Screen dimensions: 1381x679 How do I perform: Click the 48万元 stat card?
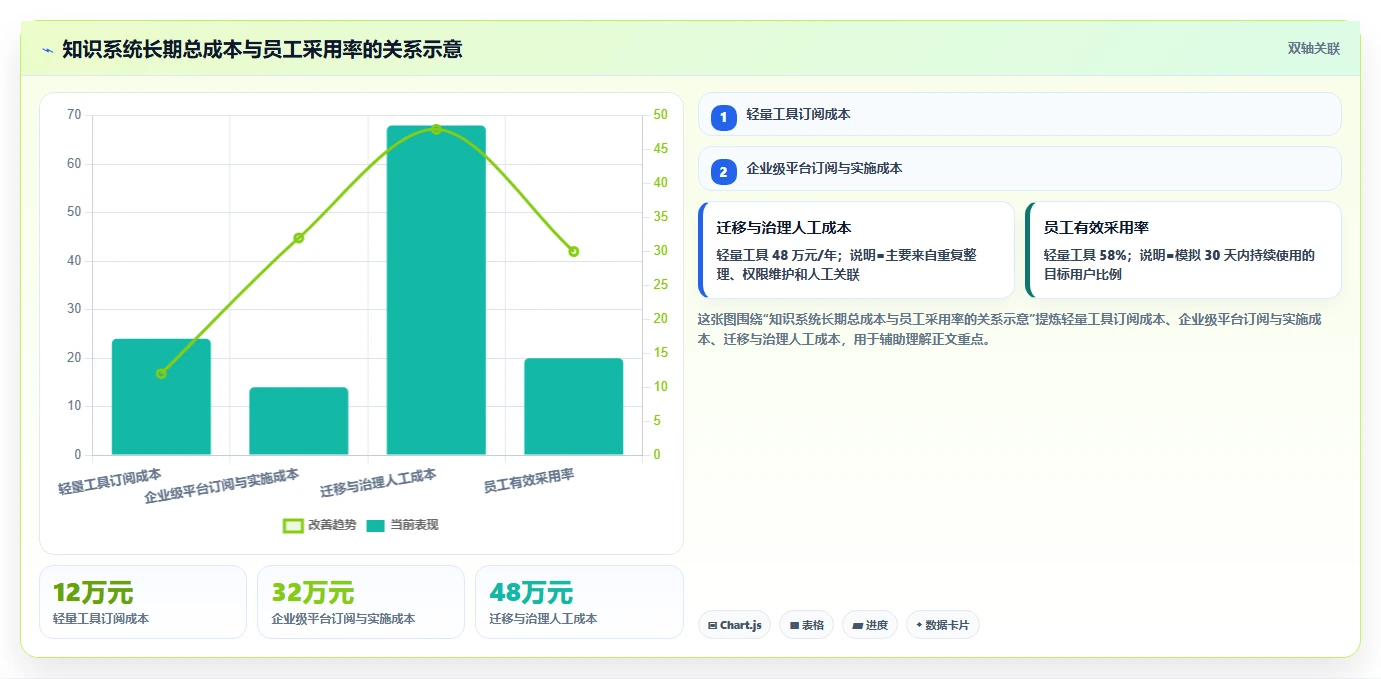579,602
